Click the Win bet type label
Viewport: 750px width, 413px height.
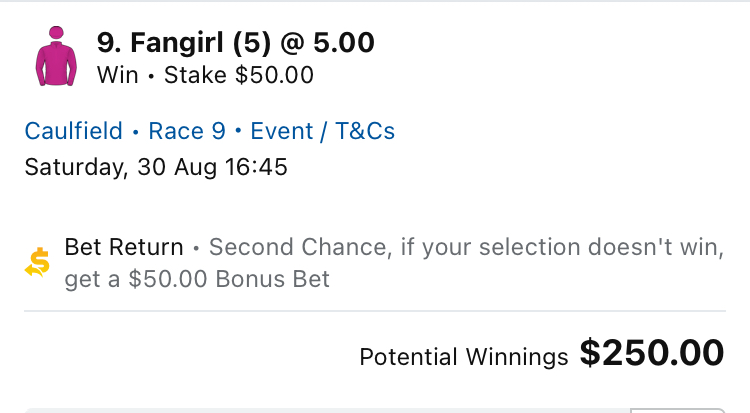click(x=118, y=75)
